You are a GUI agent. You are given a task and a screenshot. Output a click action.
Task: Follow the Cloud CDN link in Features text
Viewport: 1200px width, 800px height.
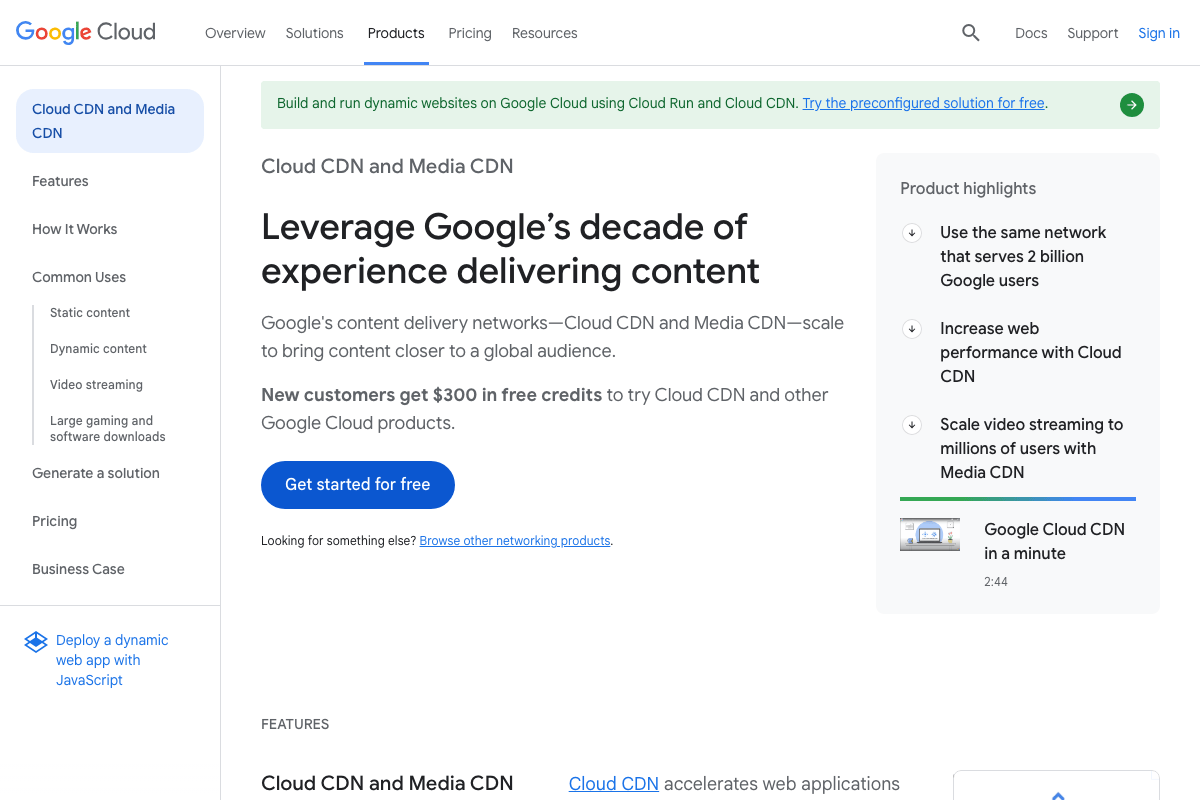point(614,784)
